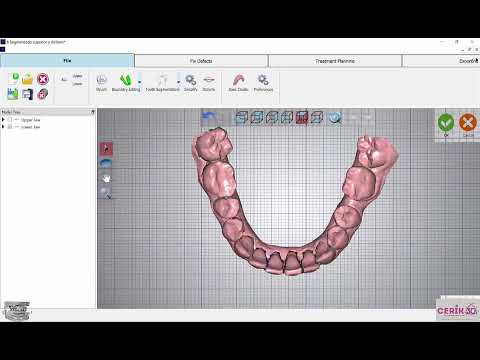
Task: Activate the hand pan tool
Action: (x=106, y=179)
